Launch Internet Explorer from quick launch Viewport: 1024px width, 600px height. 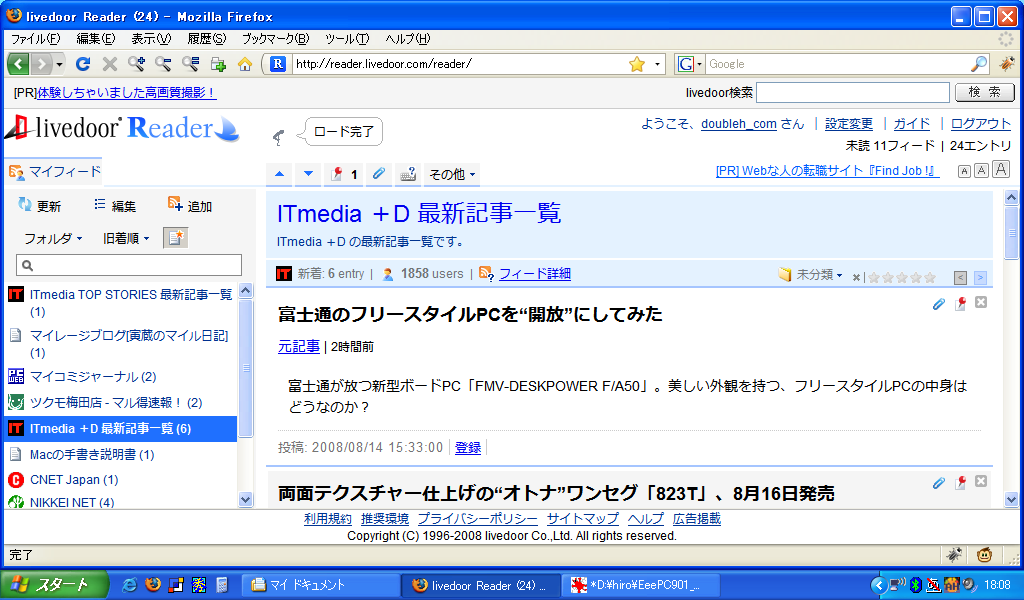point(129,585)
